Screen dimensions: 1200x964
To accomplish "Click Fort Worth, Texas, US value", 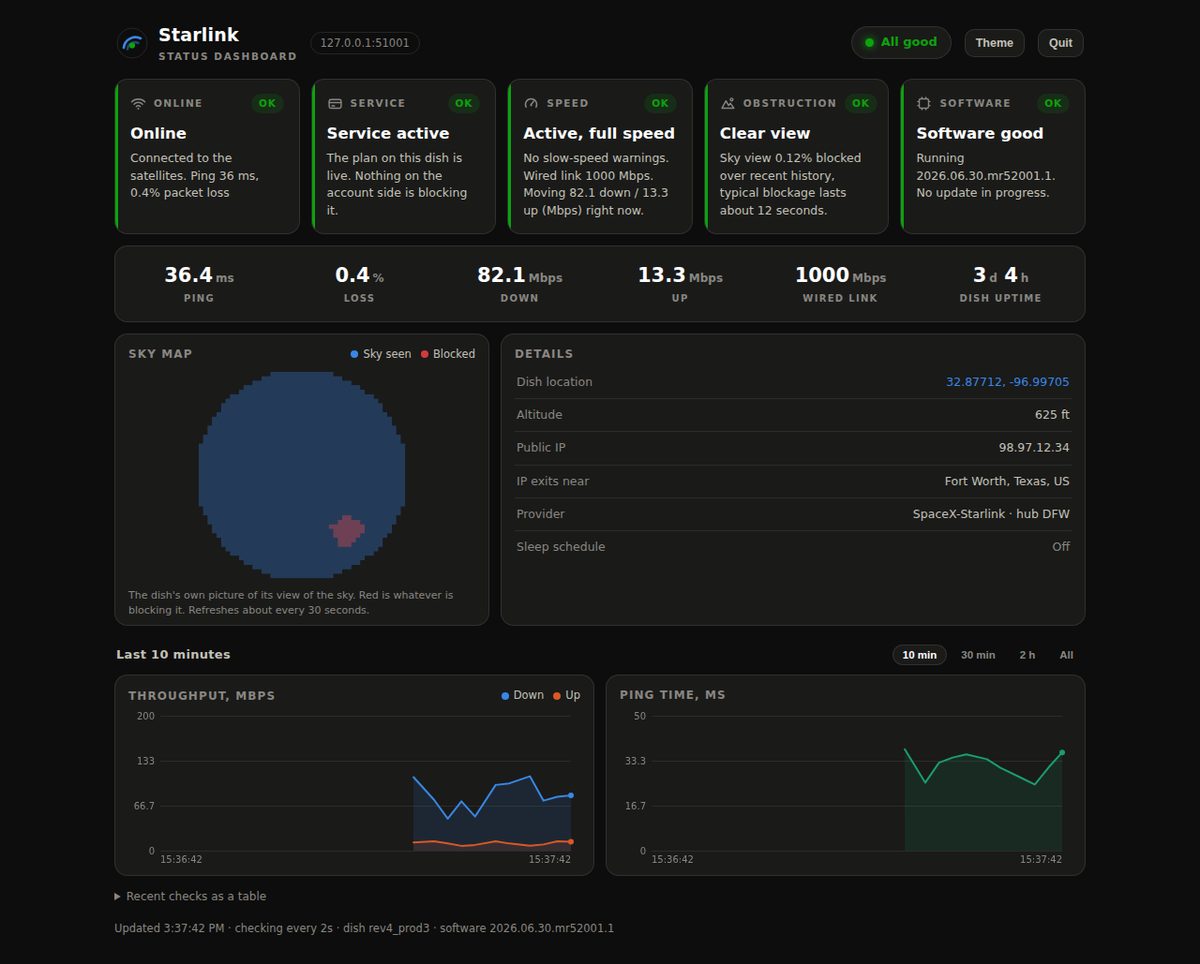I will click(1007, 481).
